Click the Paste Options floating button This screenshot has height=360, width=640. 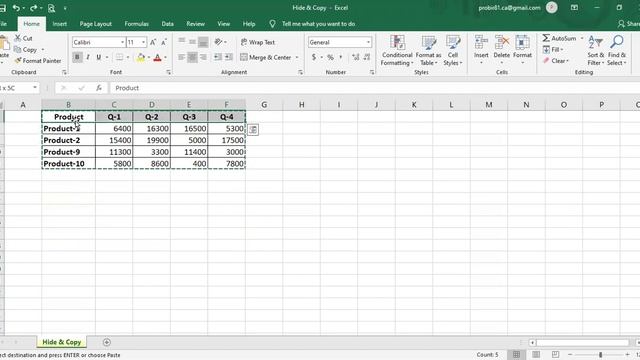(x=253, y=130)
